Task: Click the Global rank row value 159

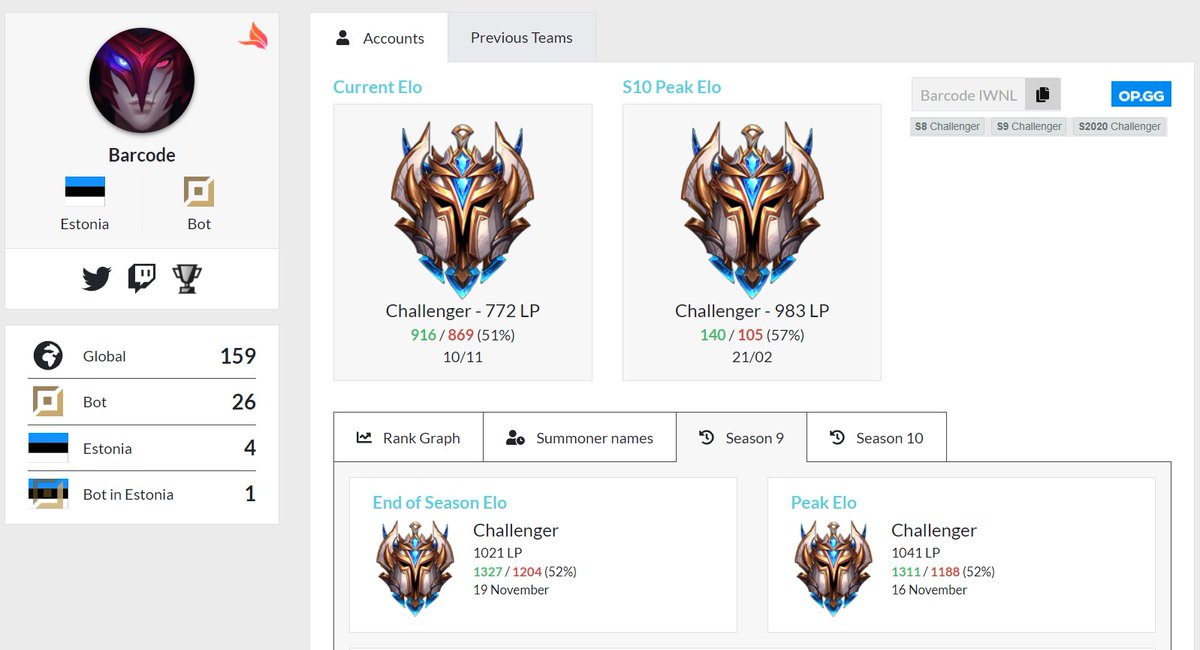Action: [x=238, y=356]
